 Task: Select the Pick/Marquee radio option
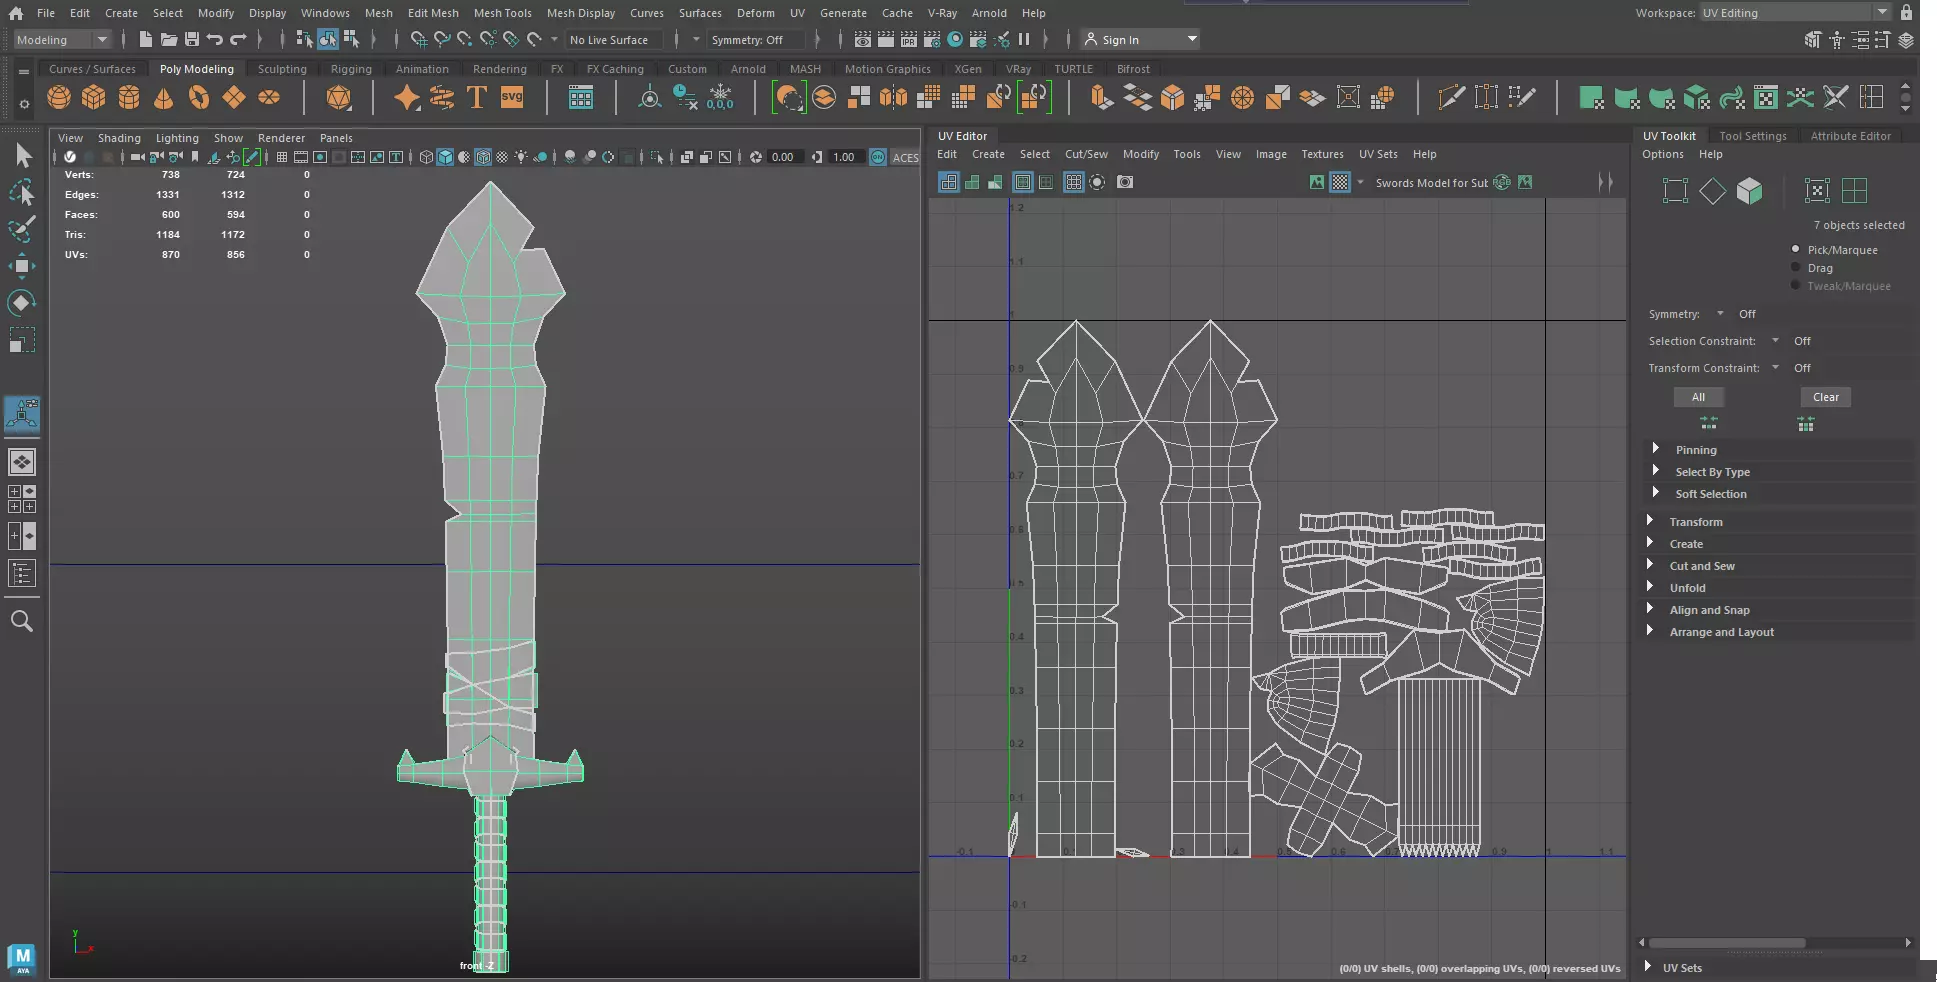[x=1796, y=249]
